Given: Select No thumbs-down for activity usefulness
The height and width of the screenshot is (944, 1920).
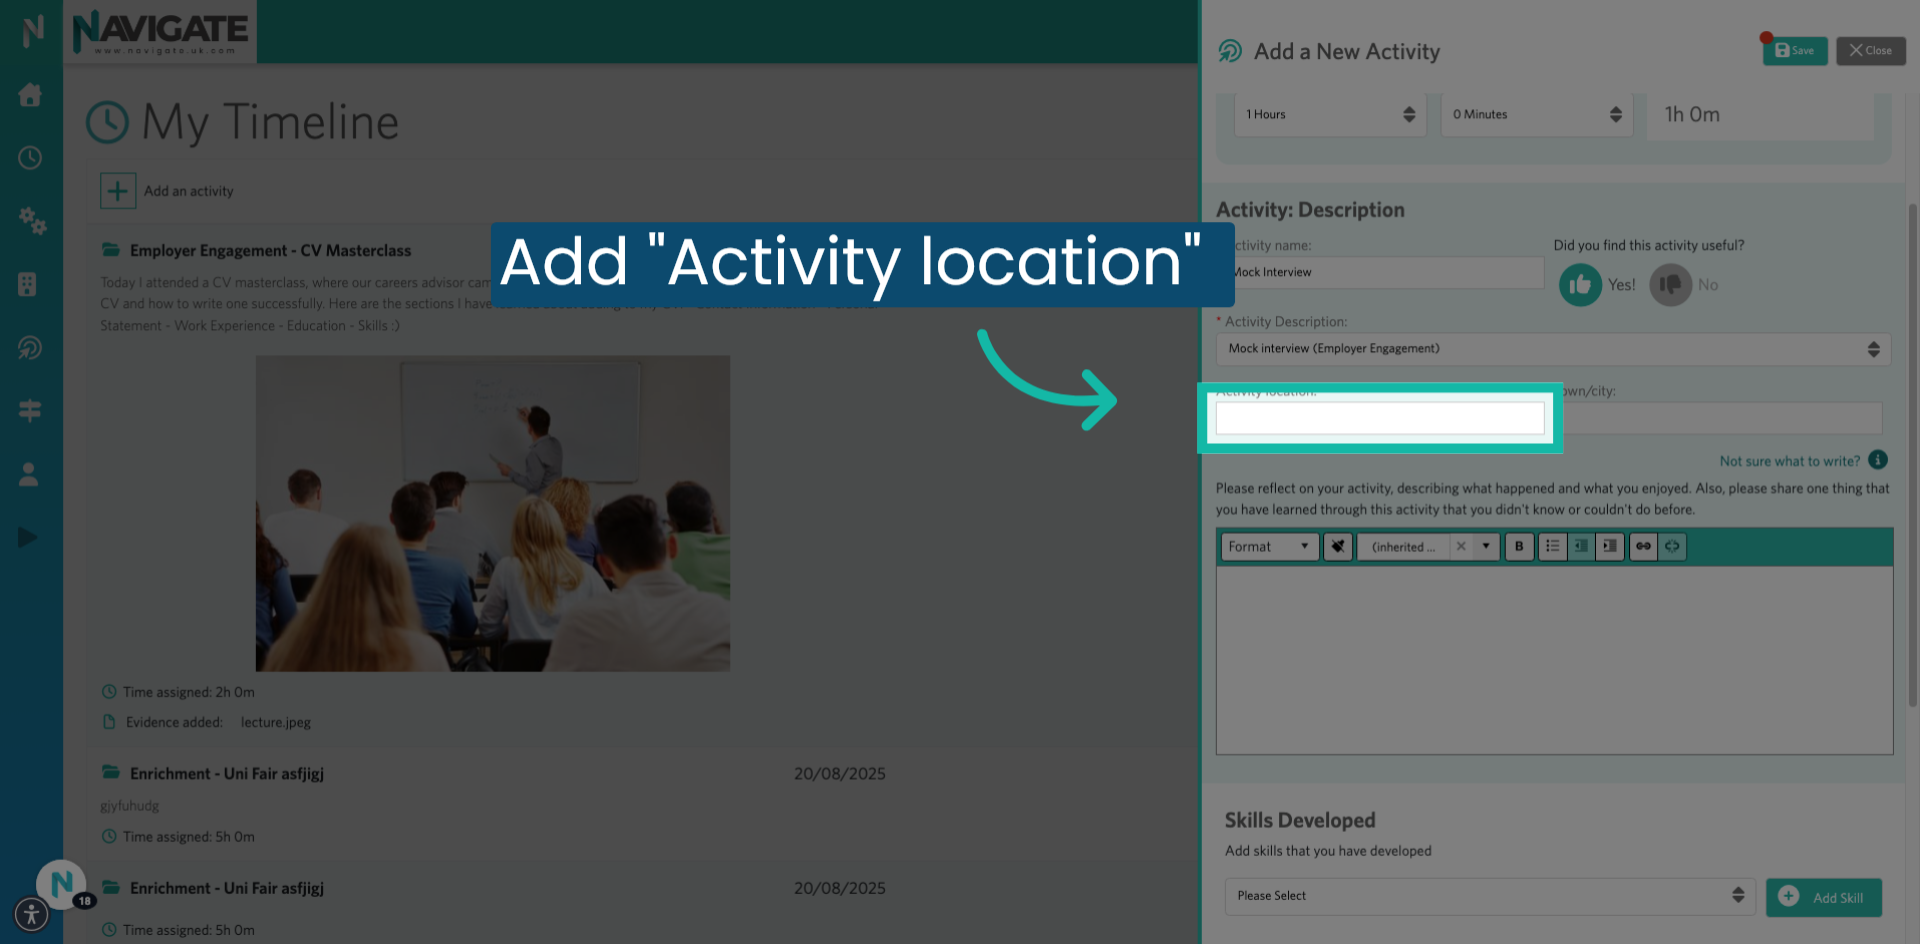Looking at the screenshot, I should click(1669, 285).
